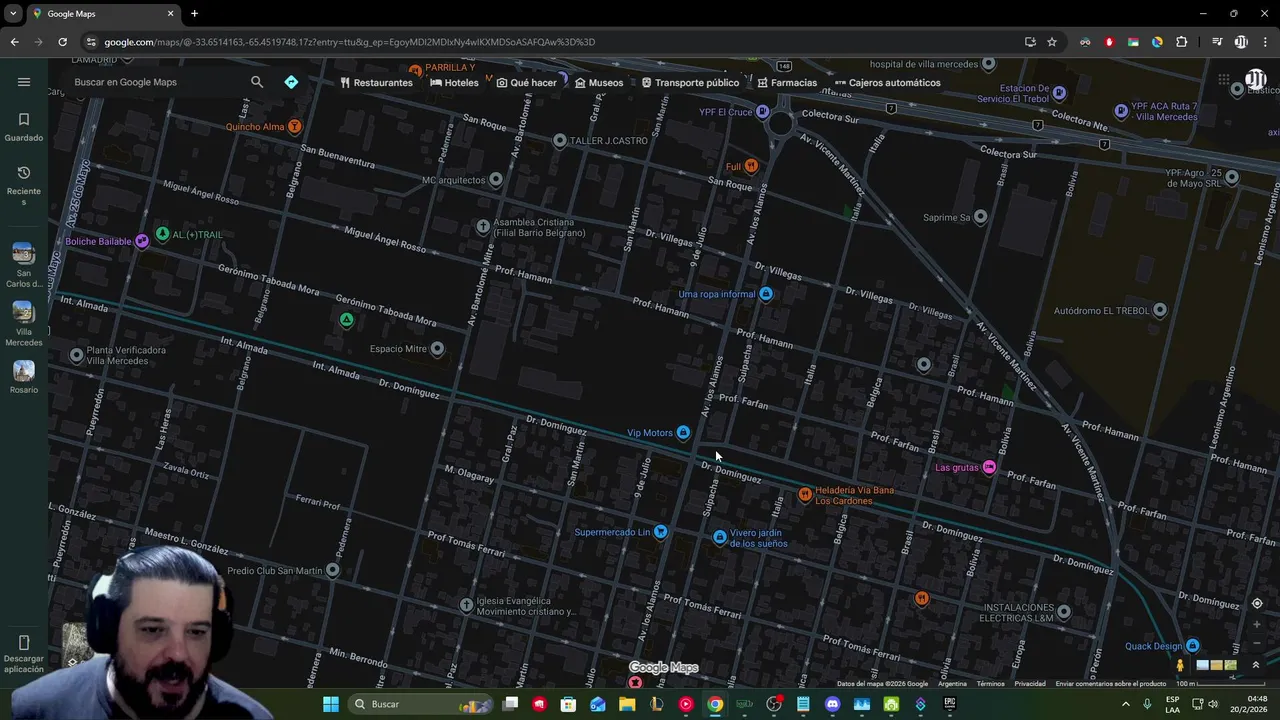Open the tab search dropdown arrow
This screenshot has height=720, width=1280.
(13, 14)
